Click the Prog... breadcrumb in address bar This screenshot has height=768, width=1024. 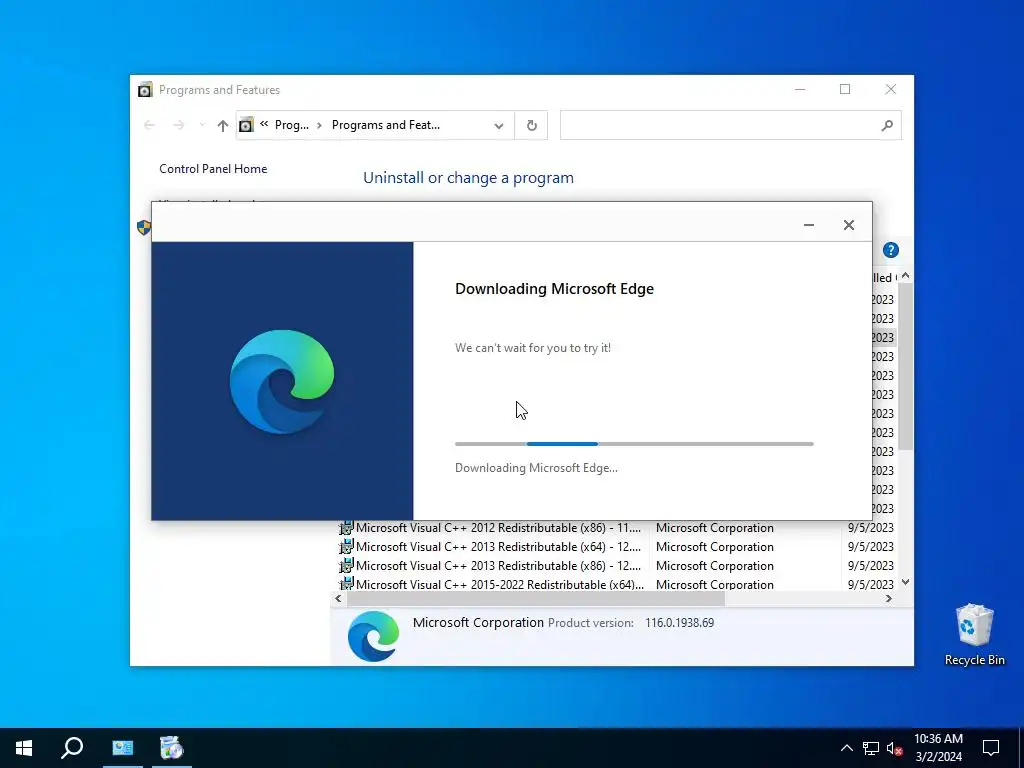291,125
